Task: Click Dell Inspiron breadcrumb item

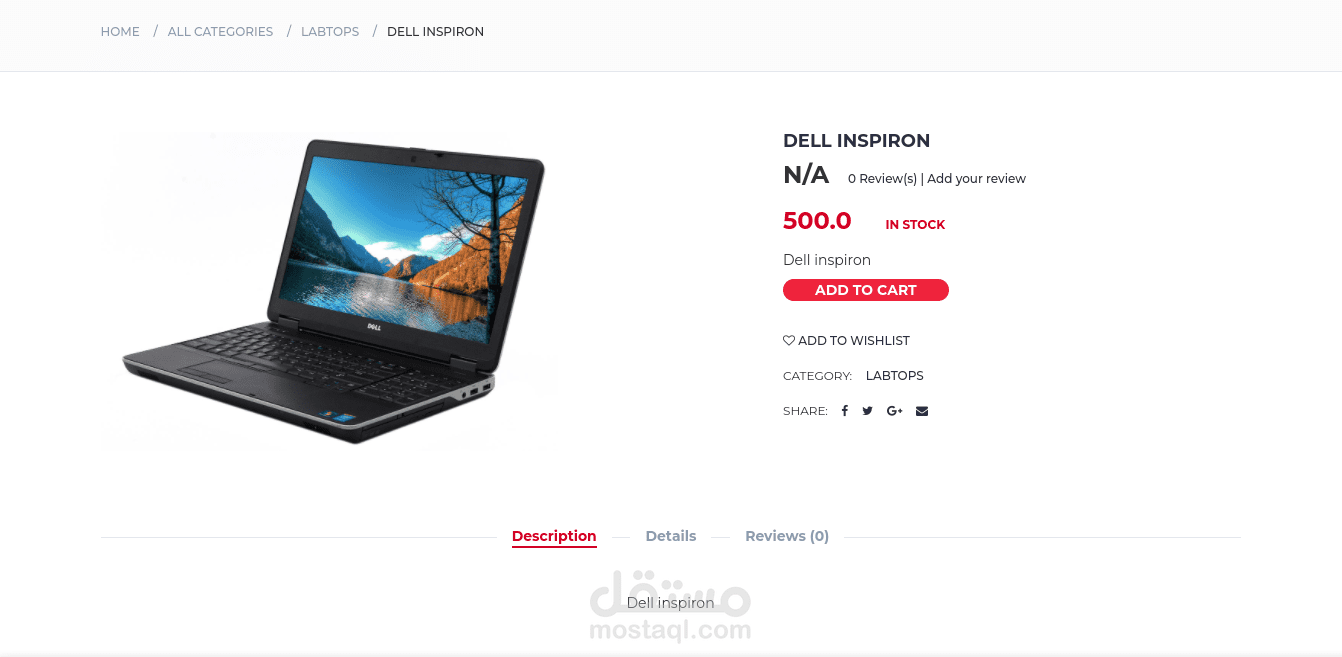Action: (x=435, y=32)
